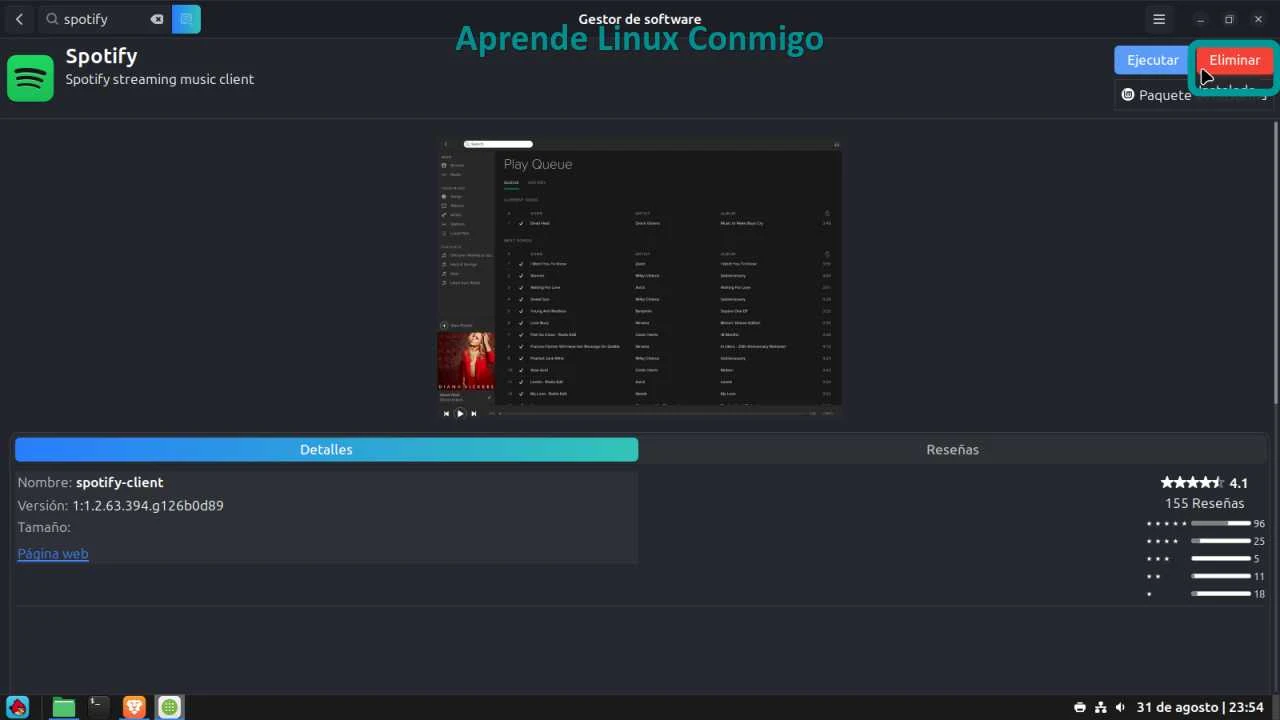
Task: Click the vertical scrollbar of the page
Action: point(1274,262)
